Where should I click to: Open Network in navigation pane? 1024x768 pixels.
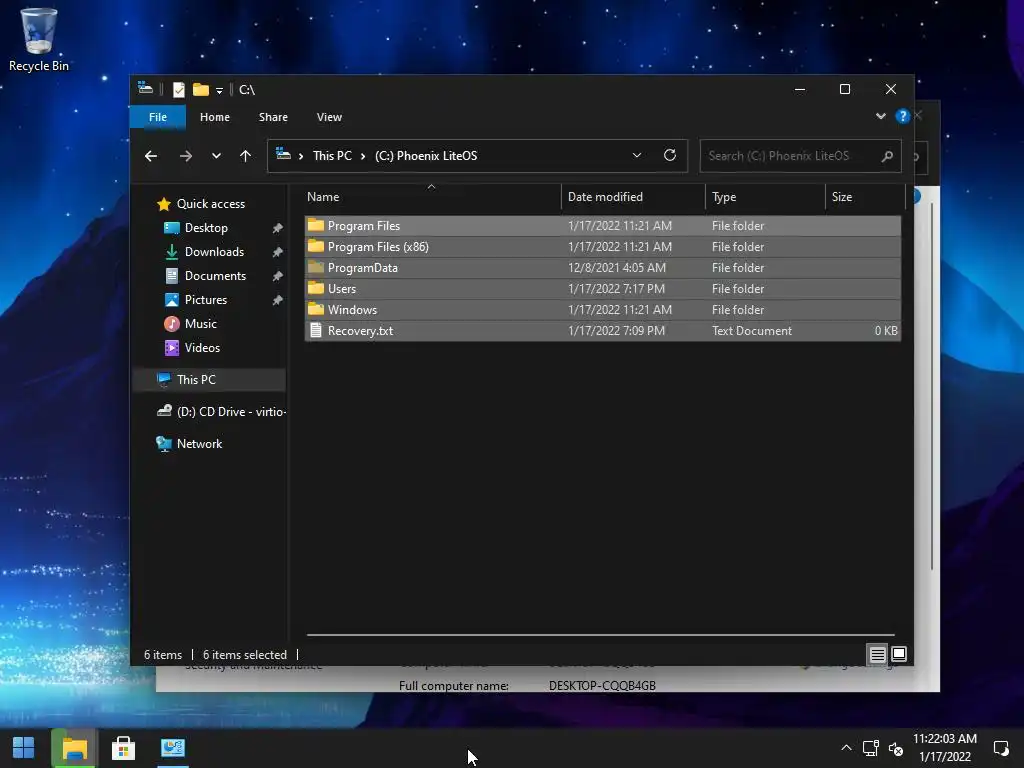coord(199,443)
